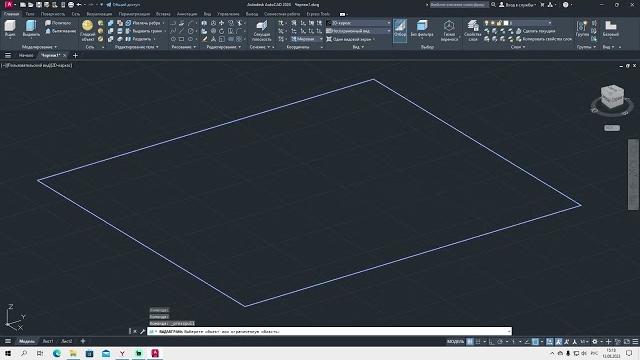
Task: Activate the Section plane (Секущая плоскость) tool
Action: coord(262,31)
